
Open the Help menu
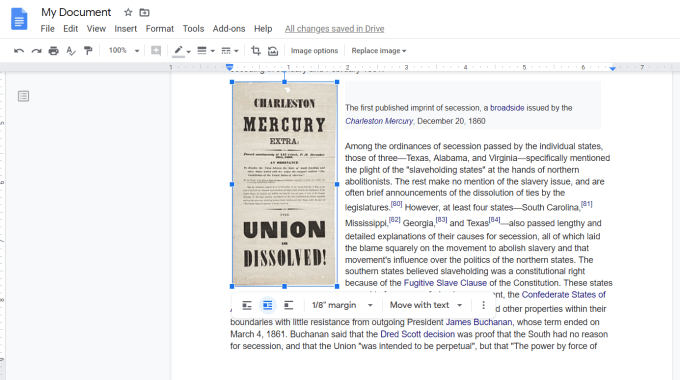(263, 29)
